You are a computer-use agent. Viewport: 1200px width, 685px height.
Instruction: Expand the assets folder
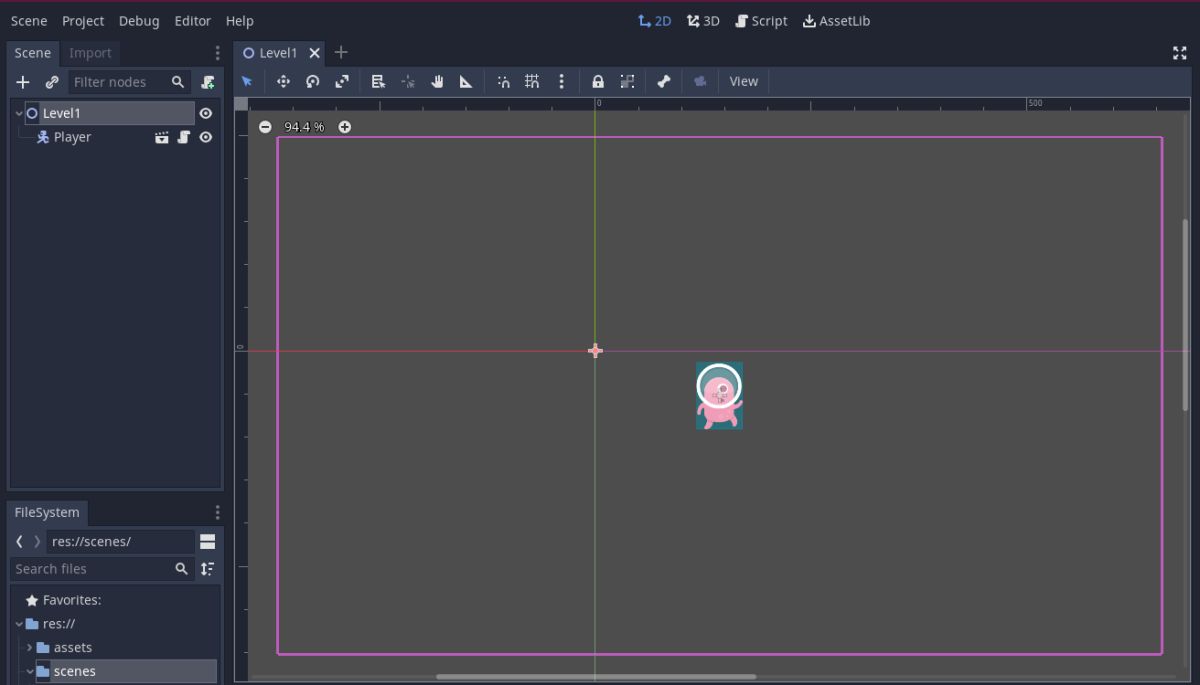tap(30, 648)
